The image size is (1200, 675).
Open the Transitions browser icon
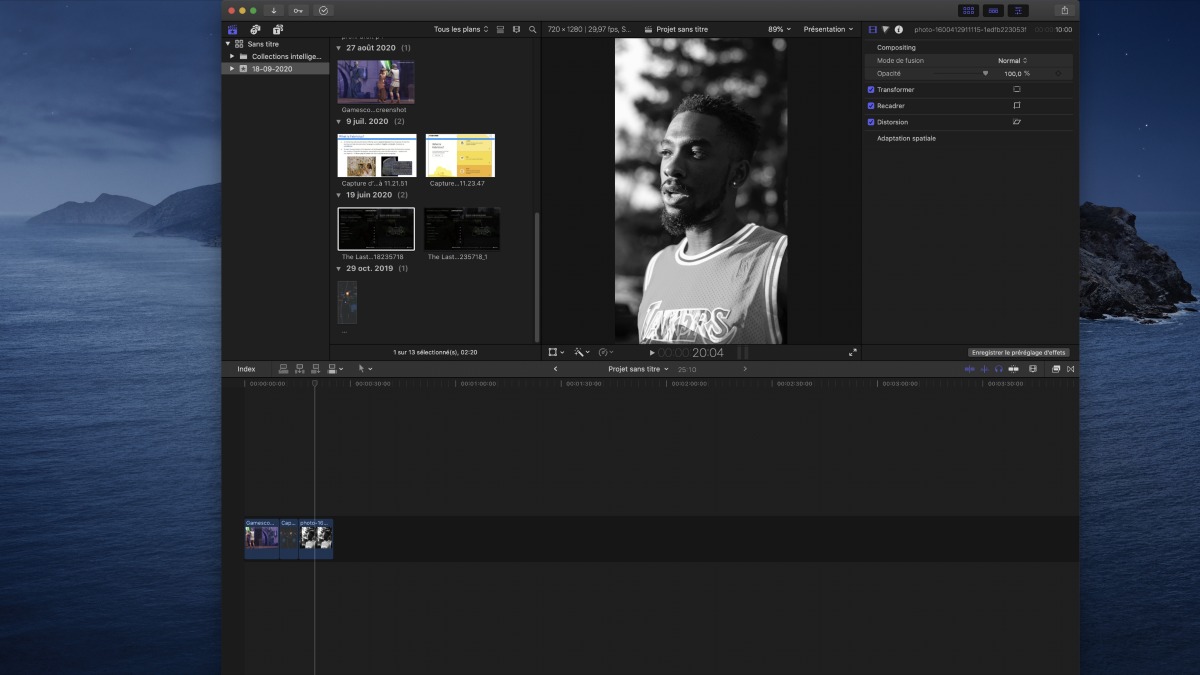pyautogui.click(x=1070, y=369)
